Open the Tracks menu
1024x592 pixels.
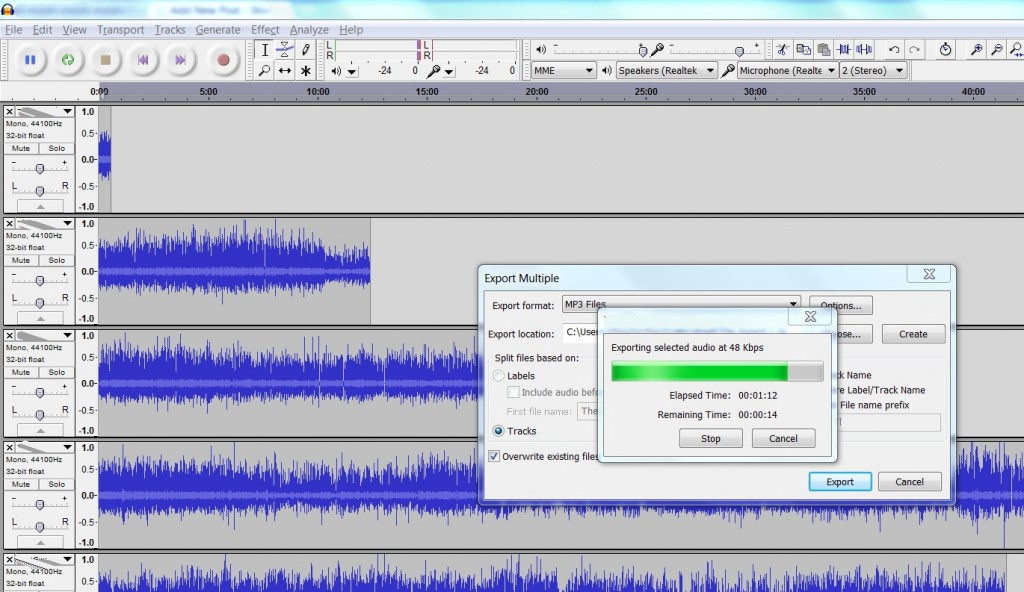(170, 29)
